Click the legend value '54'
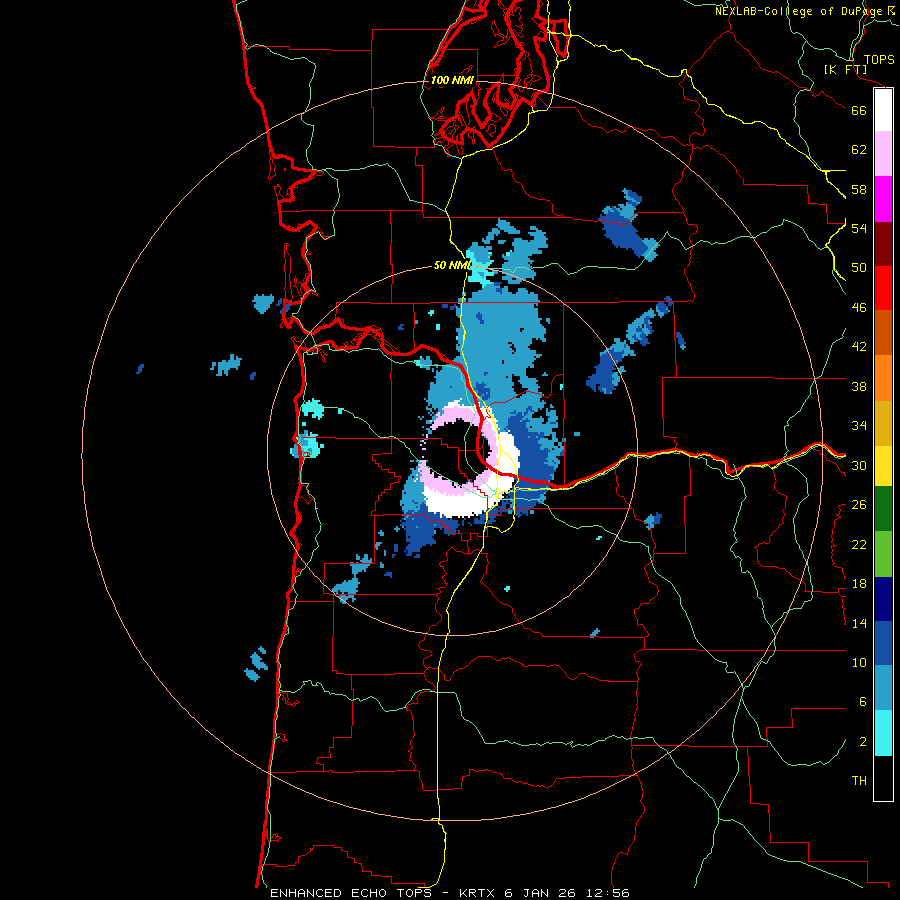The image size is (900, 900). click(x=859, y=228)
